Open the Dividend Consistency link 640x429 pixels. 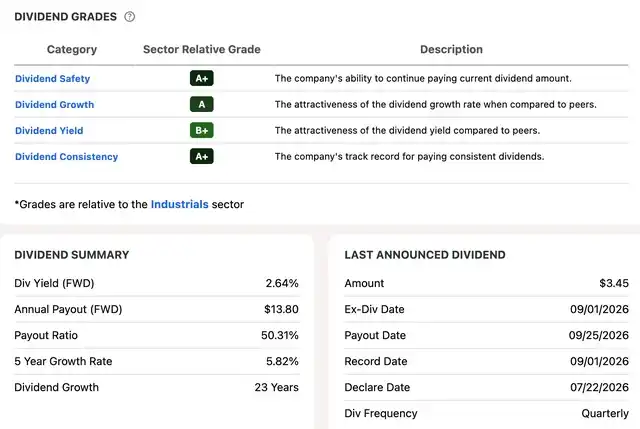67,157
